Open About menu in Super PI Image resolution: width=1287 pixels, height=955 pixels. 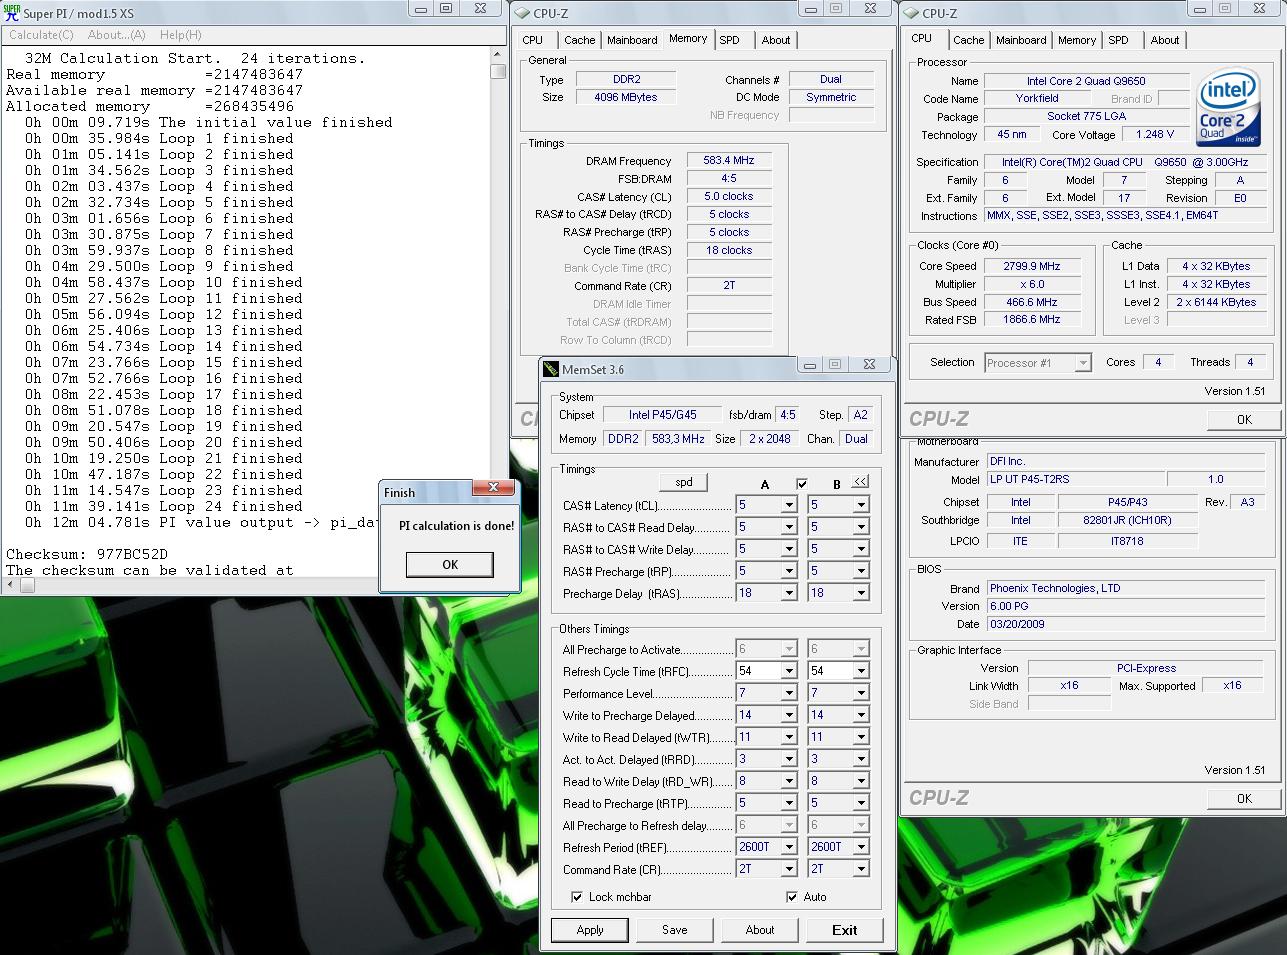tap(116, 35)
